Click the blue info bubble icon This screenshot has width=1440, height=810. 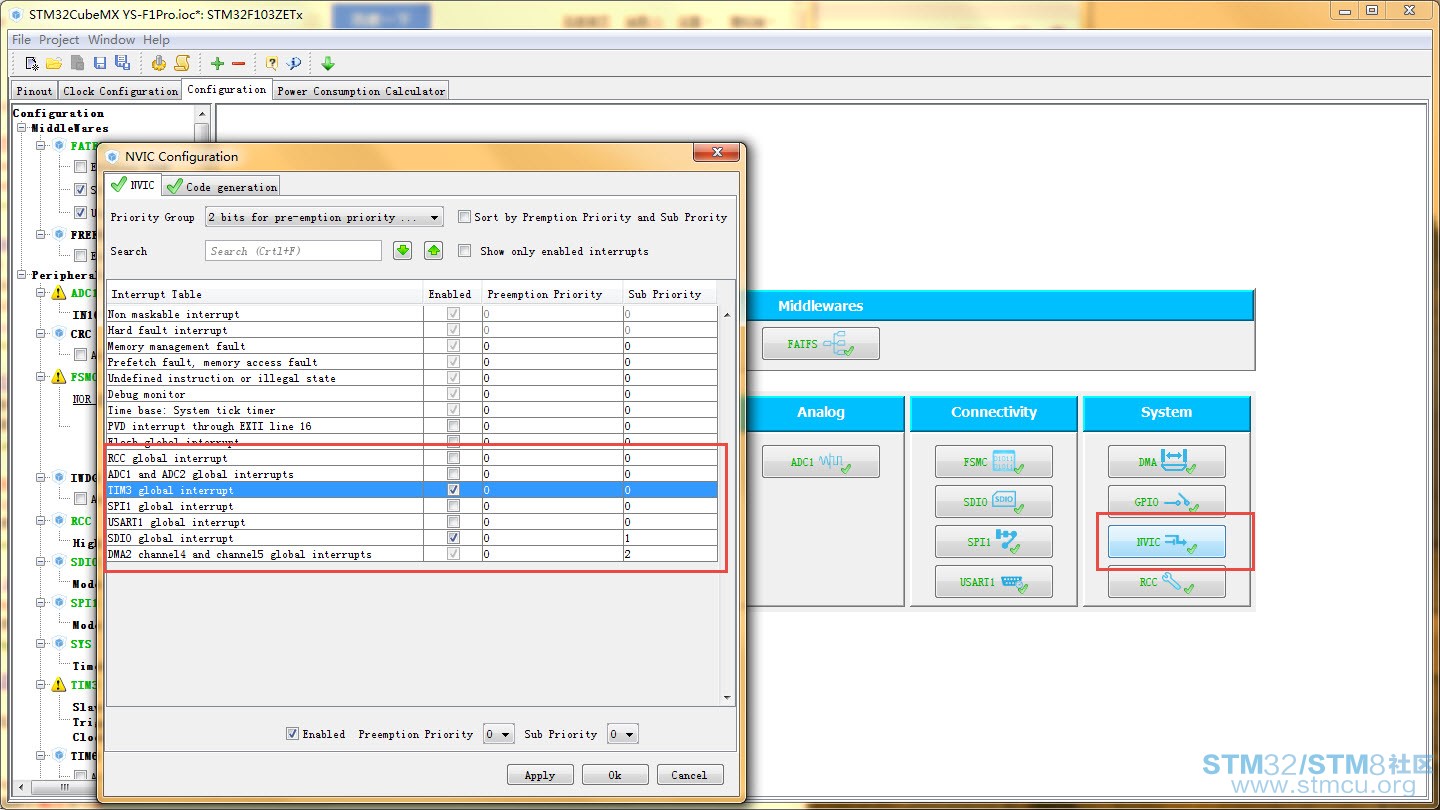click(294, 63)
